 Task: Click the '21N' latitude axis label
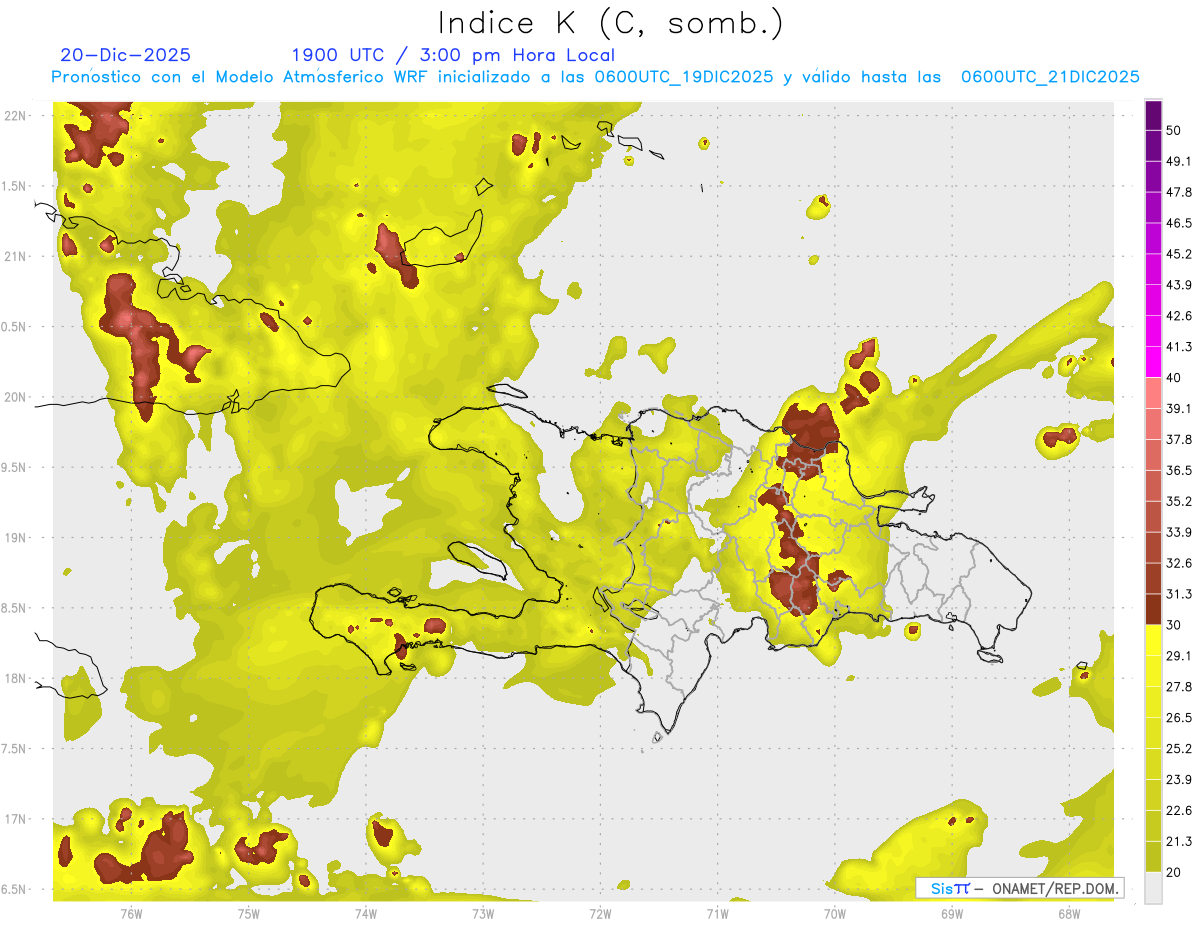point(15,256)
